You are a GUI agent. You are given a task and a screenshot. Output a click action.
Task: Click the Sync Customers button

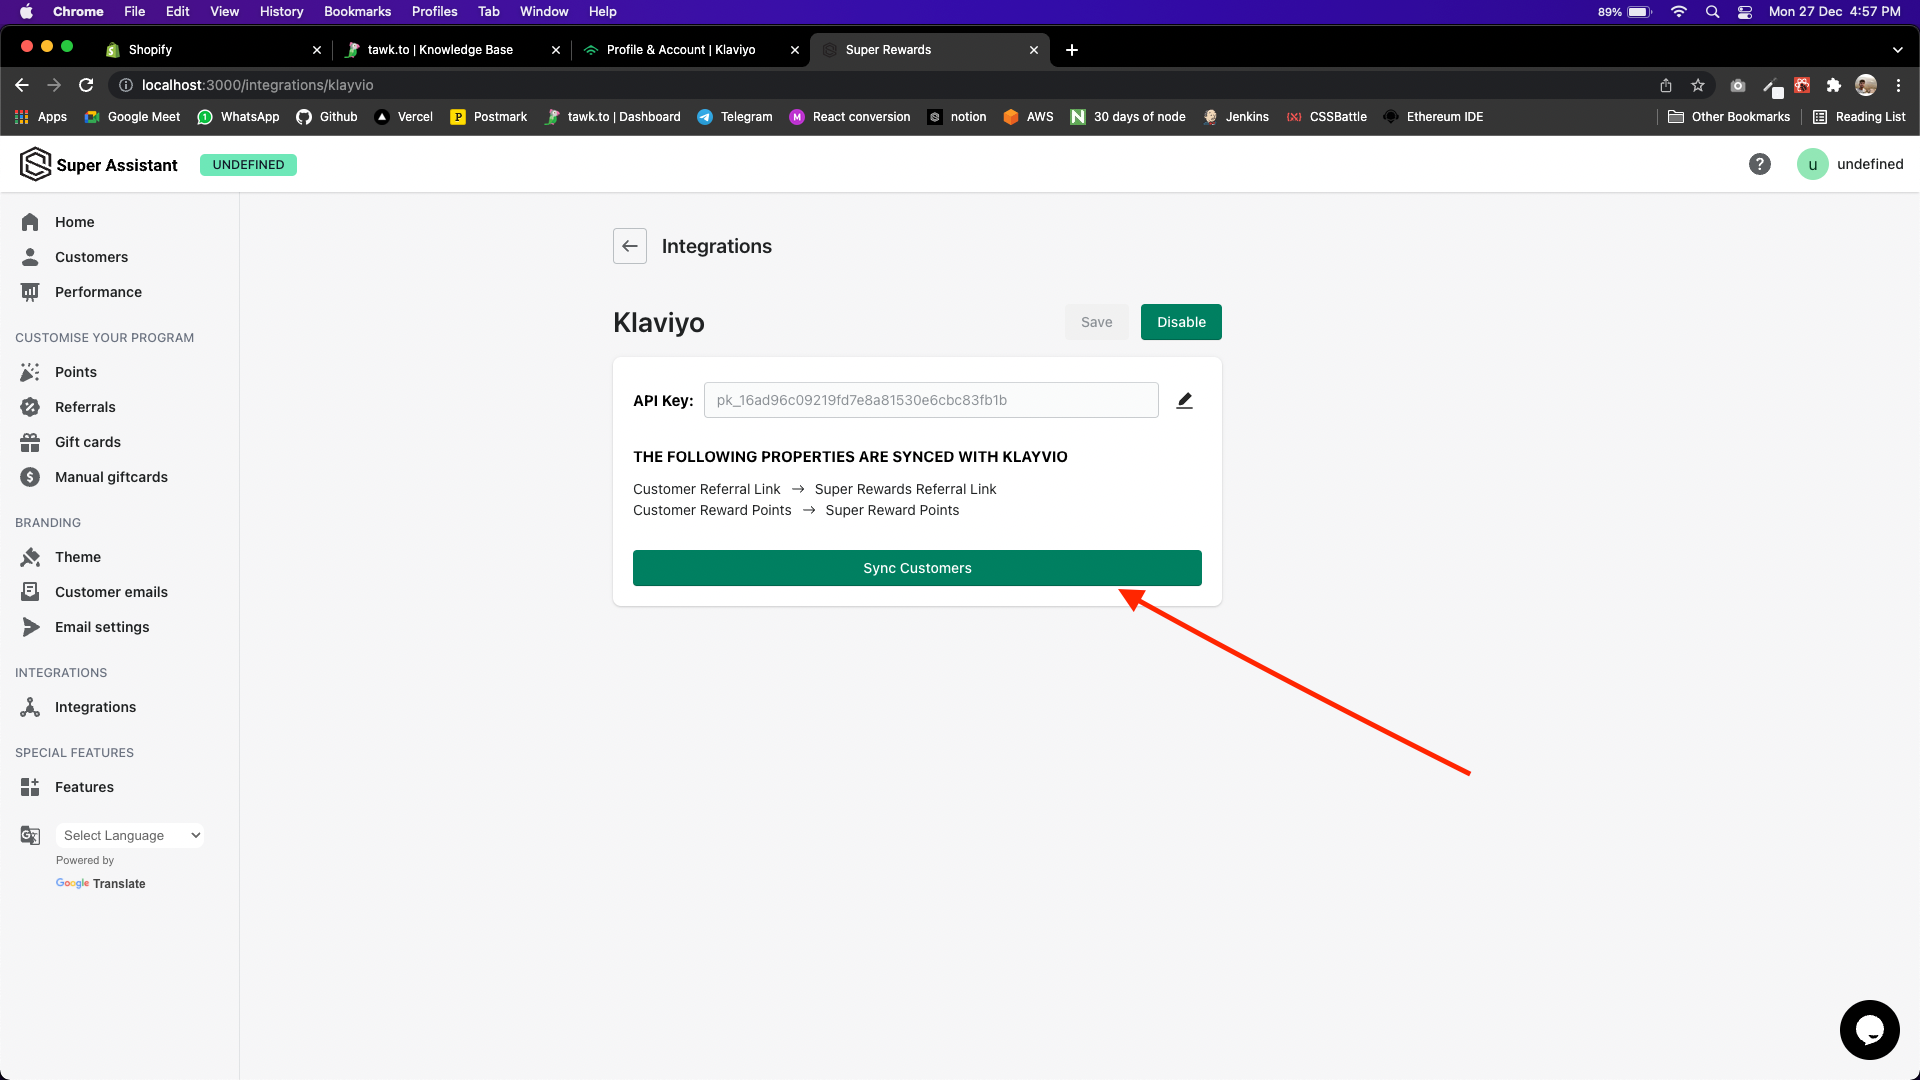click(917, 568)
